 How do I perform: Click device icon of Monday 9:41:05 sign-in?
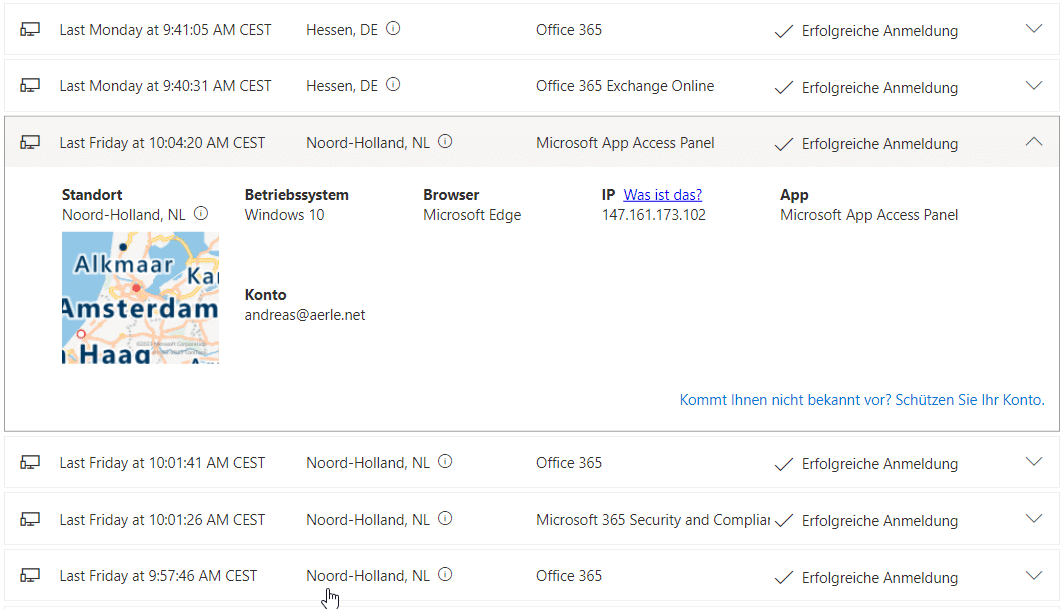pyautogui.click(x=30, y=30)
